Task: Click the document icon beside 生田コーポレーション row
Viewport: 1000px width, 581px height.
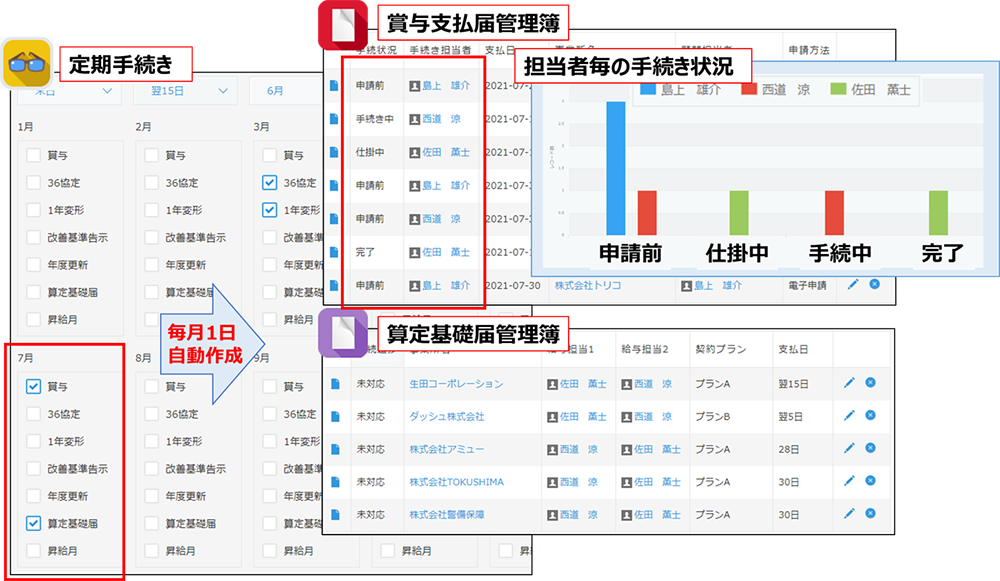Action: [x=338, y=386]
